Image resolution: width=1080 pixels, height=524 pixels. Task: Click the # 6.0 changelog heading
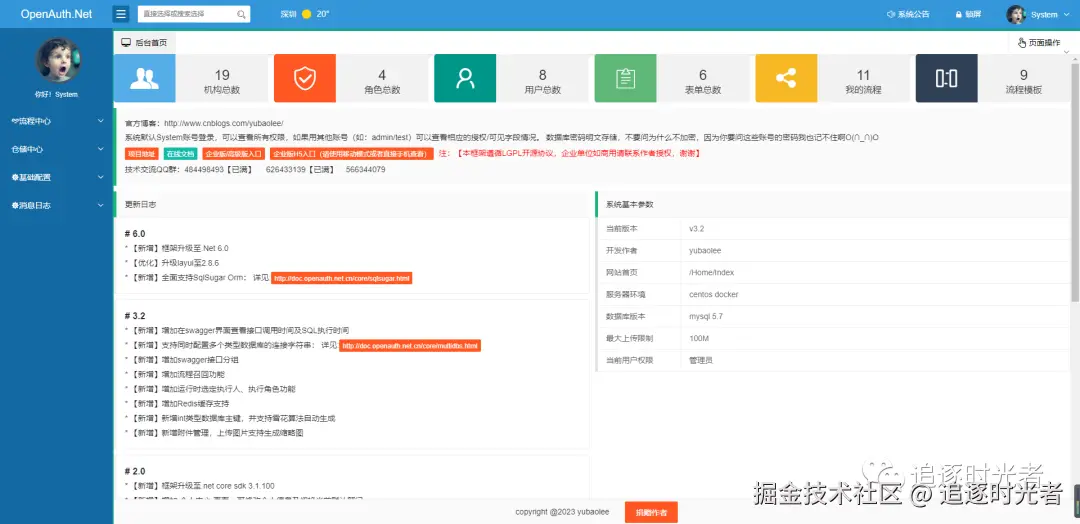click(x=135, y=233)
